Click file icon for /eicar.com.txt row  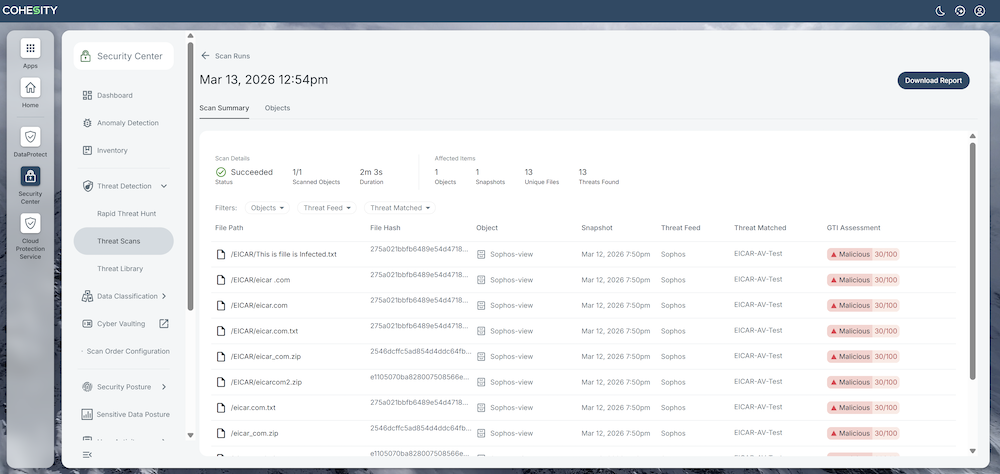click(221, 408)
